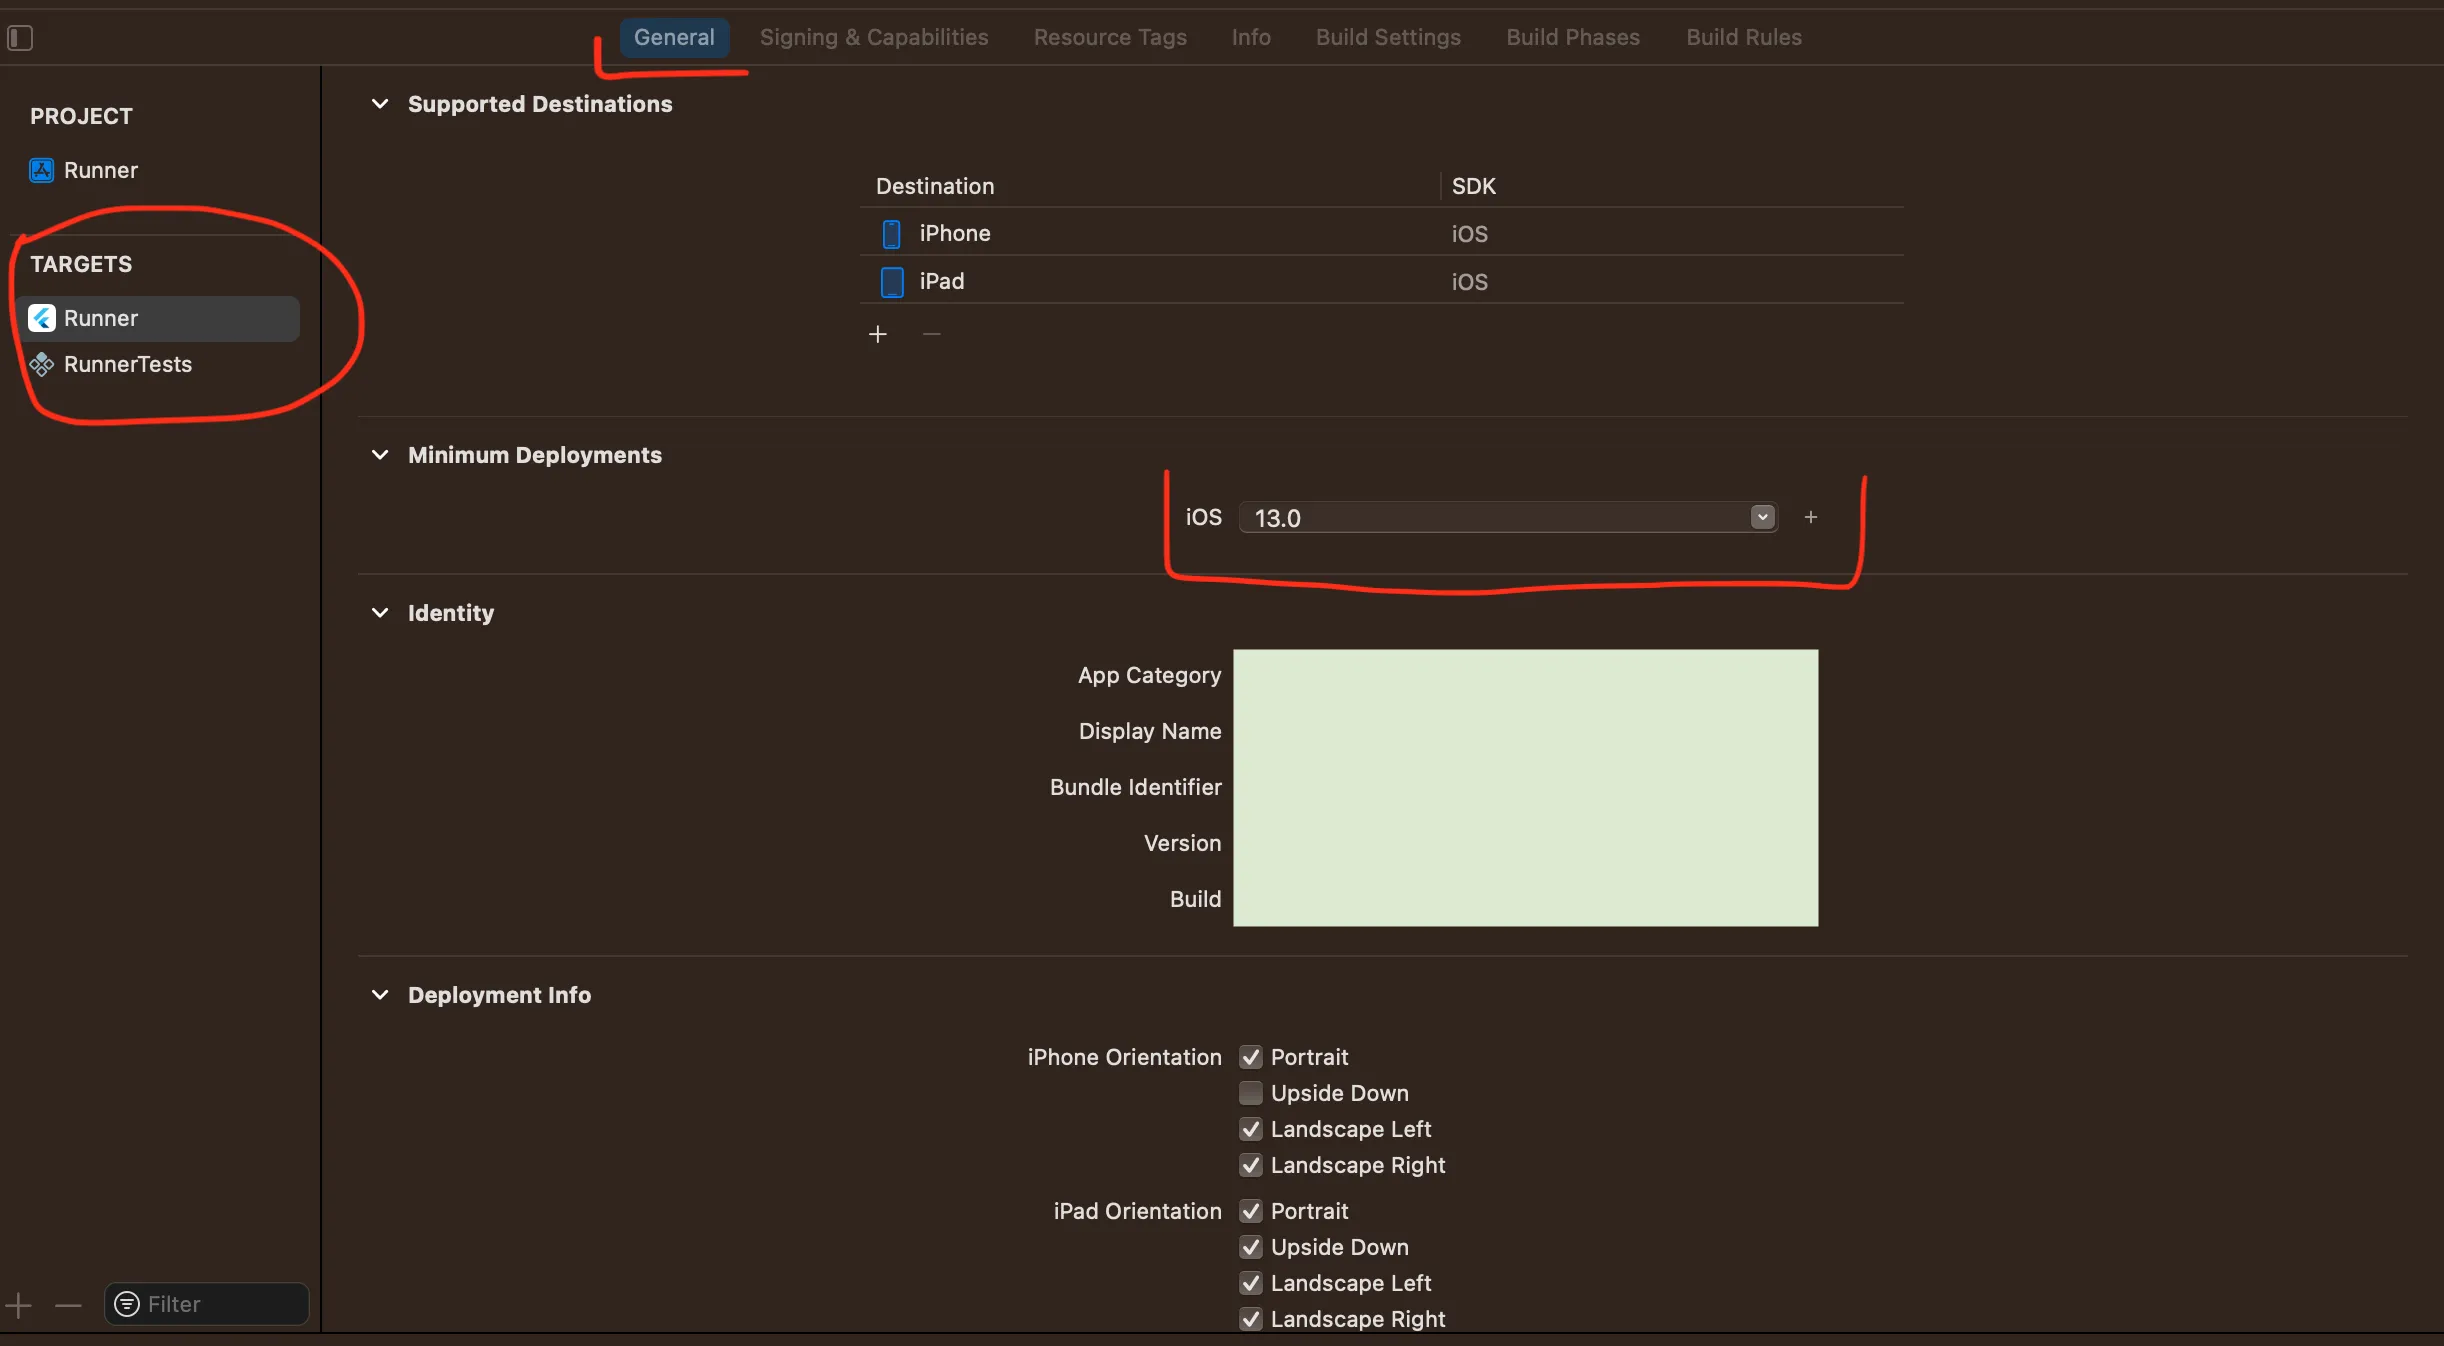The height and width of the screenshot is (1346, 2444).
Task: Collapse the Supported Destinations section
Action: 380,104
